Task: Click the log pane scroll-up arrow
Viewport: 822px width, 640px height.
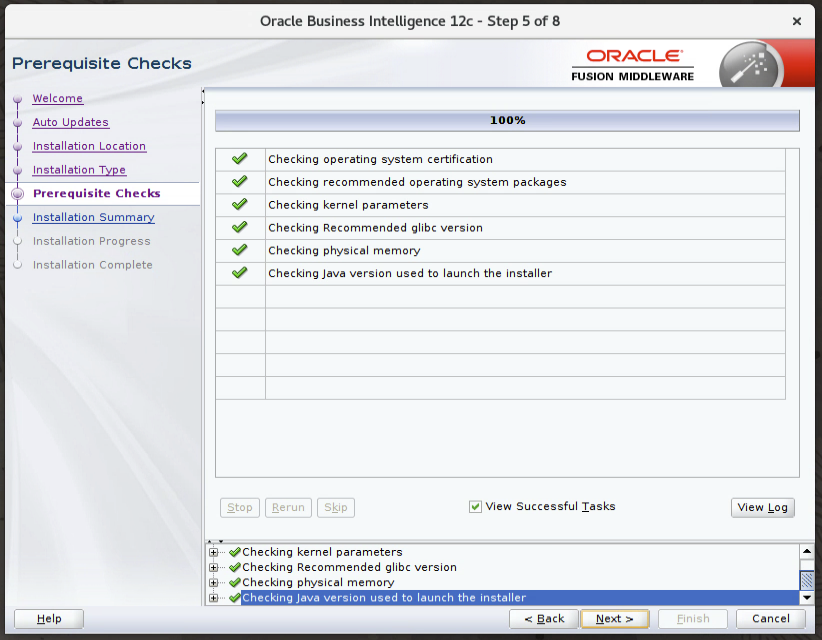Action: click(x=807, y=551)
